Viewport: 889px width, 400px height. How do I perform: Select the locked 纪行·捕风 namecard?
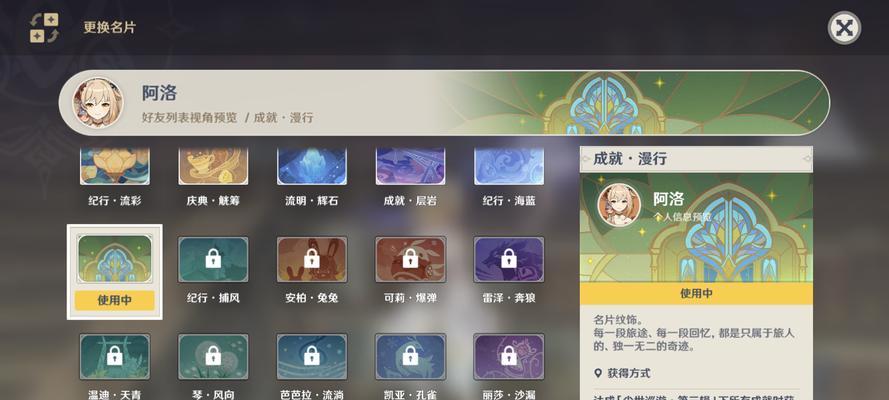pos(213,259)
